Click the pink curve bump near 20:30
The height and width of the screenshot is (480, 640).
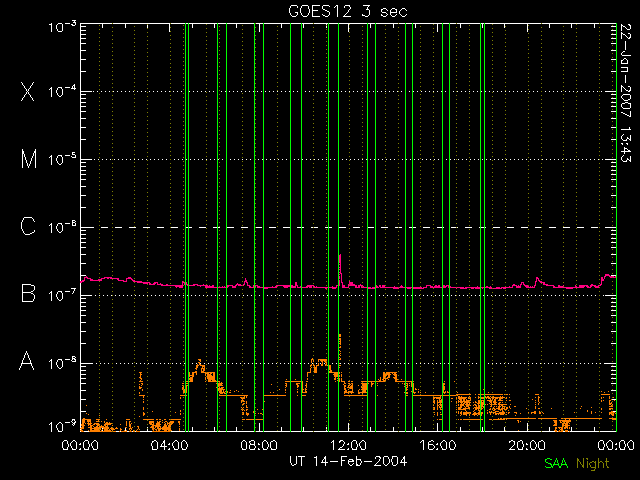click(537, 281)
